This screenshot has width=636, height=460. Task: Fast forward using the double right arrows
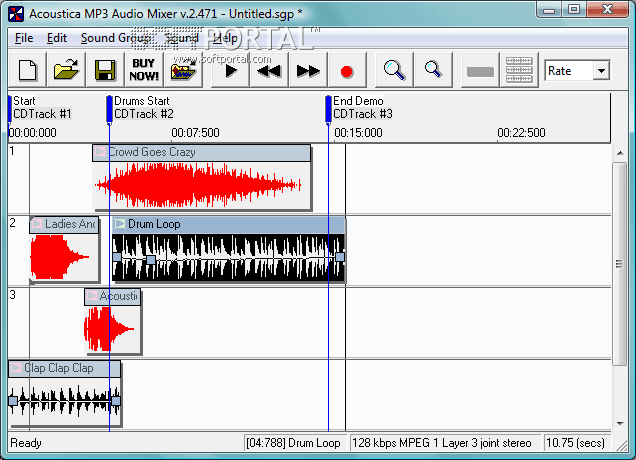[308, 70]
